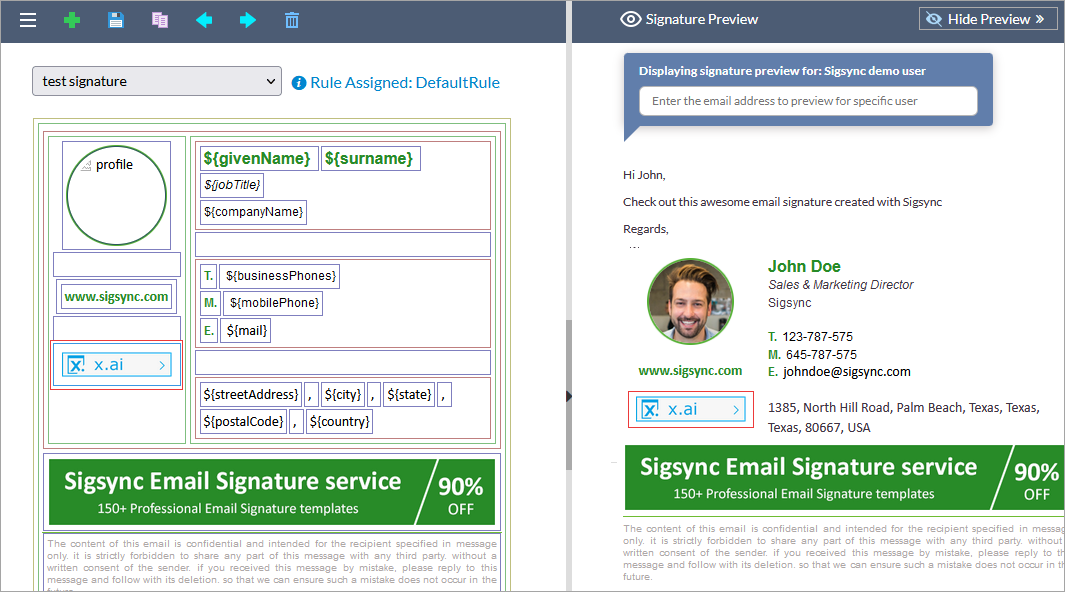This screenshot has width=1065, height=592.
Task: Select the ${mobilePhone} placeholder field
Action: click(x=273, y=303)
